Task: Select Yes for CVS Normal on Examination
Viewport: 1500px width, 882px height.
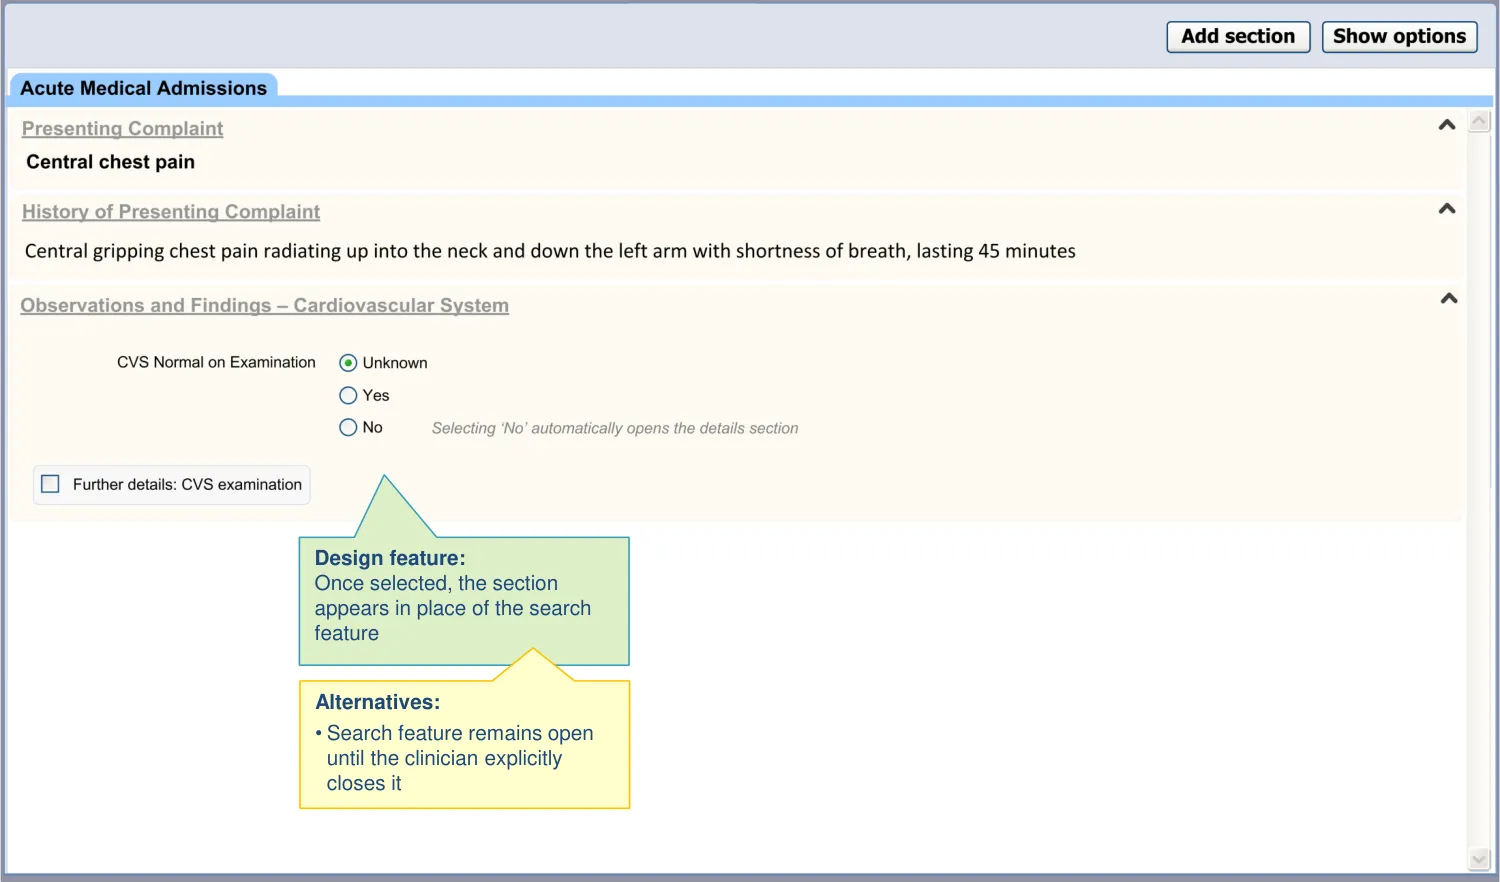Action: (348, 396)
